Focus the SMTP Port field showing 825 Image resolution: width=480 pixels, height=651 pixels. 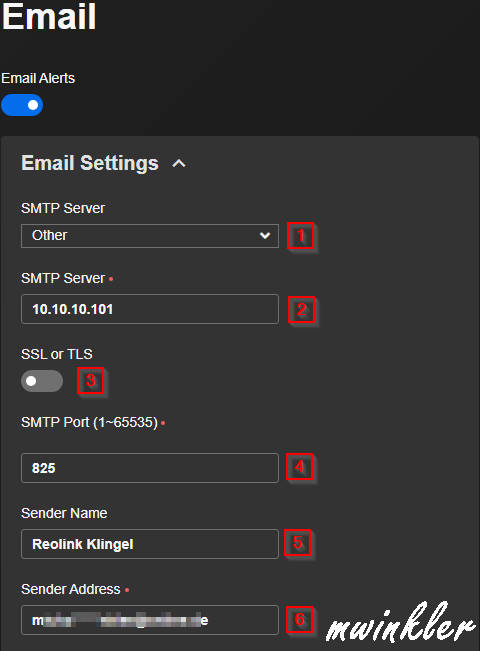click(x=150, y=468)
